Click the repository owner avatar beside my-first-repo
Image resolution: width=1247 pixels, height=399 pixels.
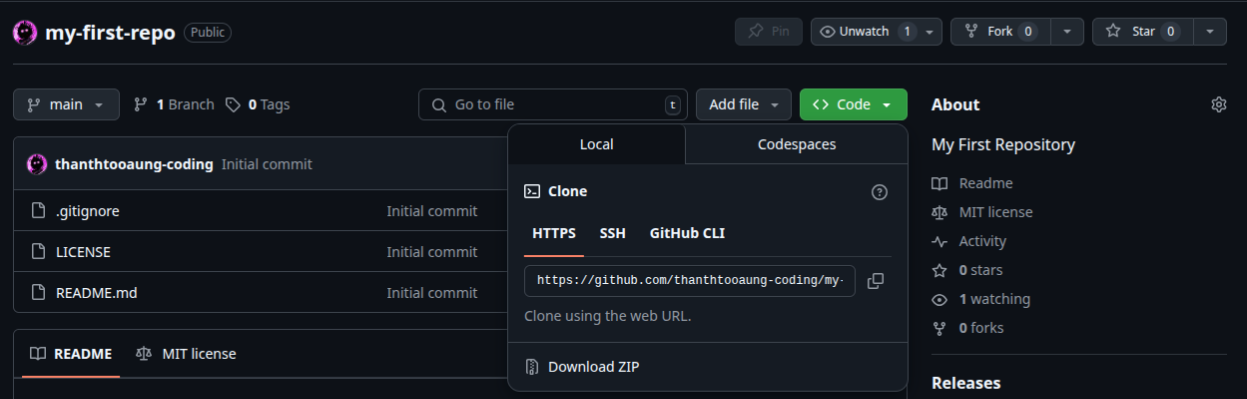pyautogui.click(x=25, y=32)
